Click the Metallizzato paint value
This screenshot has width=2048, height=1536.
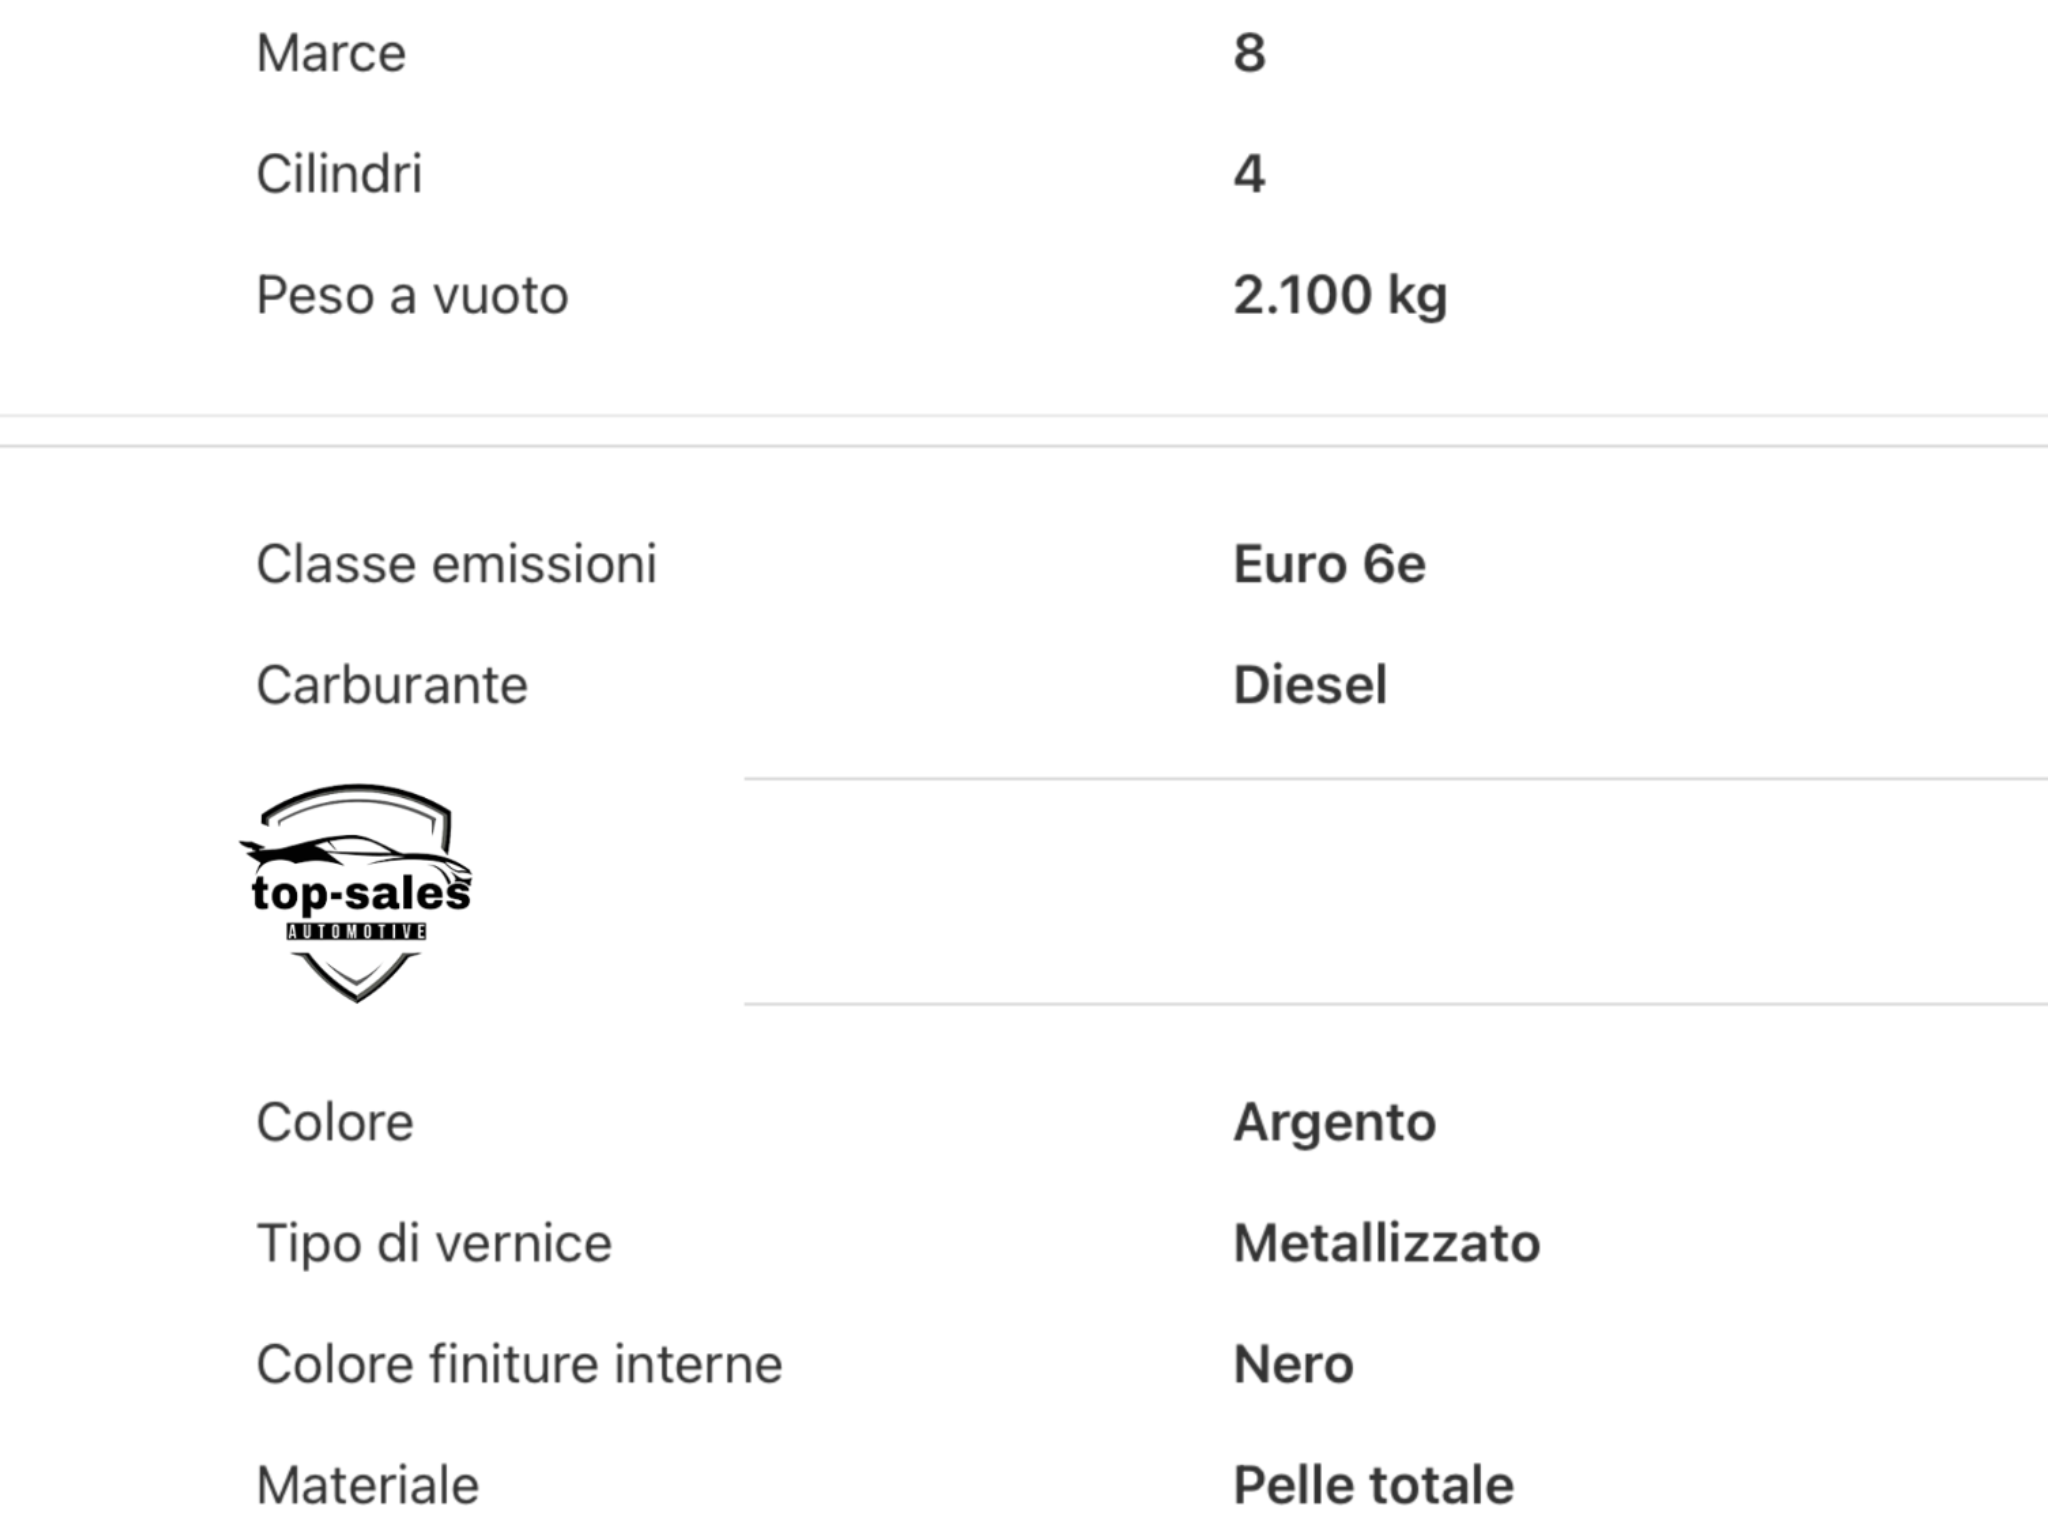click(x=1387, y=1243)
